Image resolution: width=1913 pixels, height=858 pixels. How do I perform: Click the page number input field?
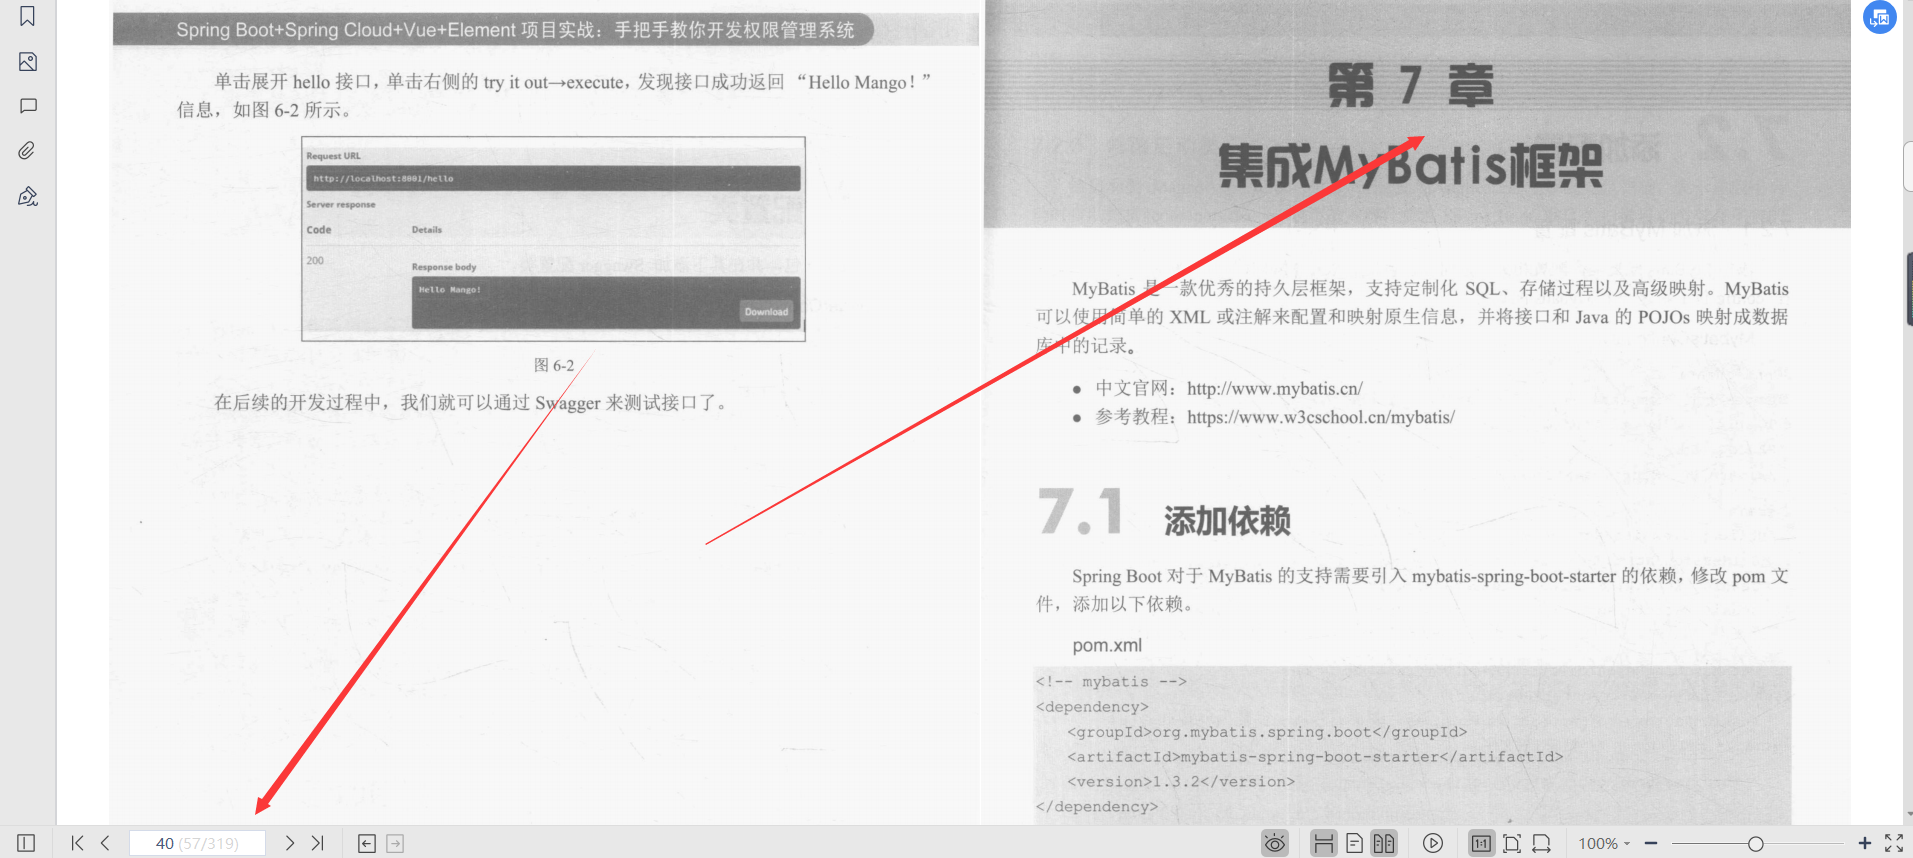click(197, 843)
